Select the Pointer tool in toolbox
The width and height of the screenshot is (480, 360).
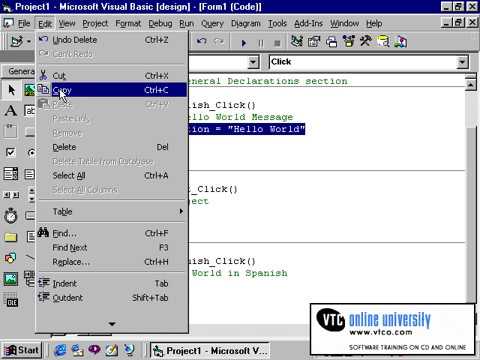point(11,90)
